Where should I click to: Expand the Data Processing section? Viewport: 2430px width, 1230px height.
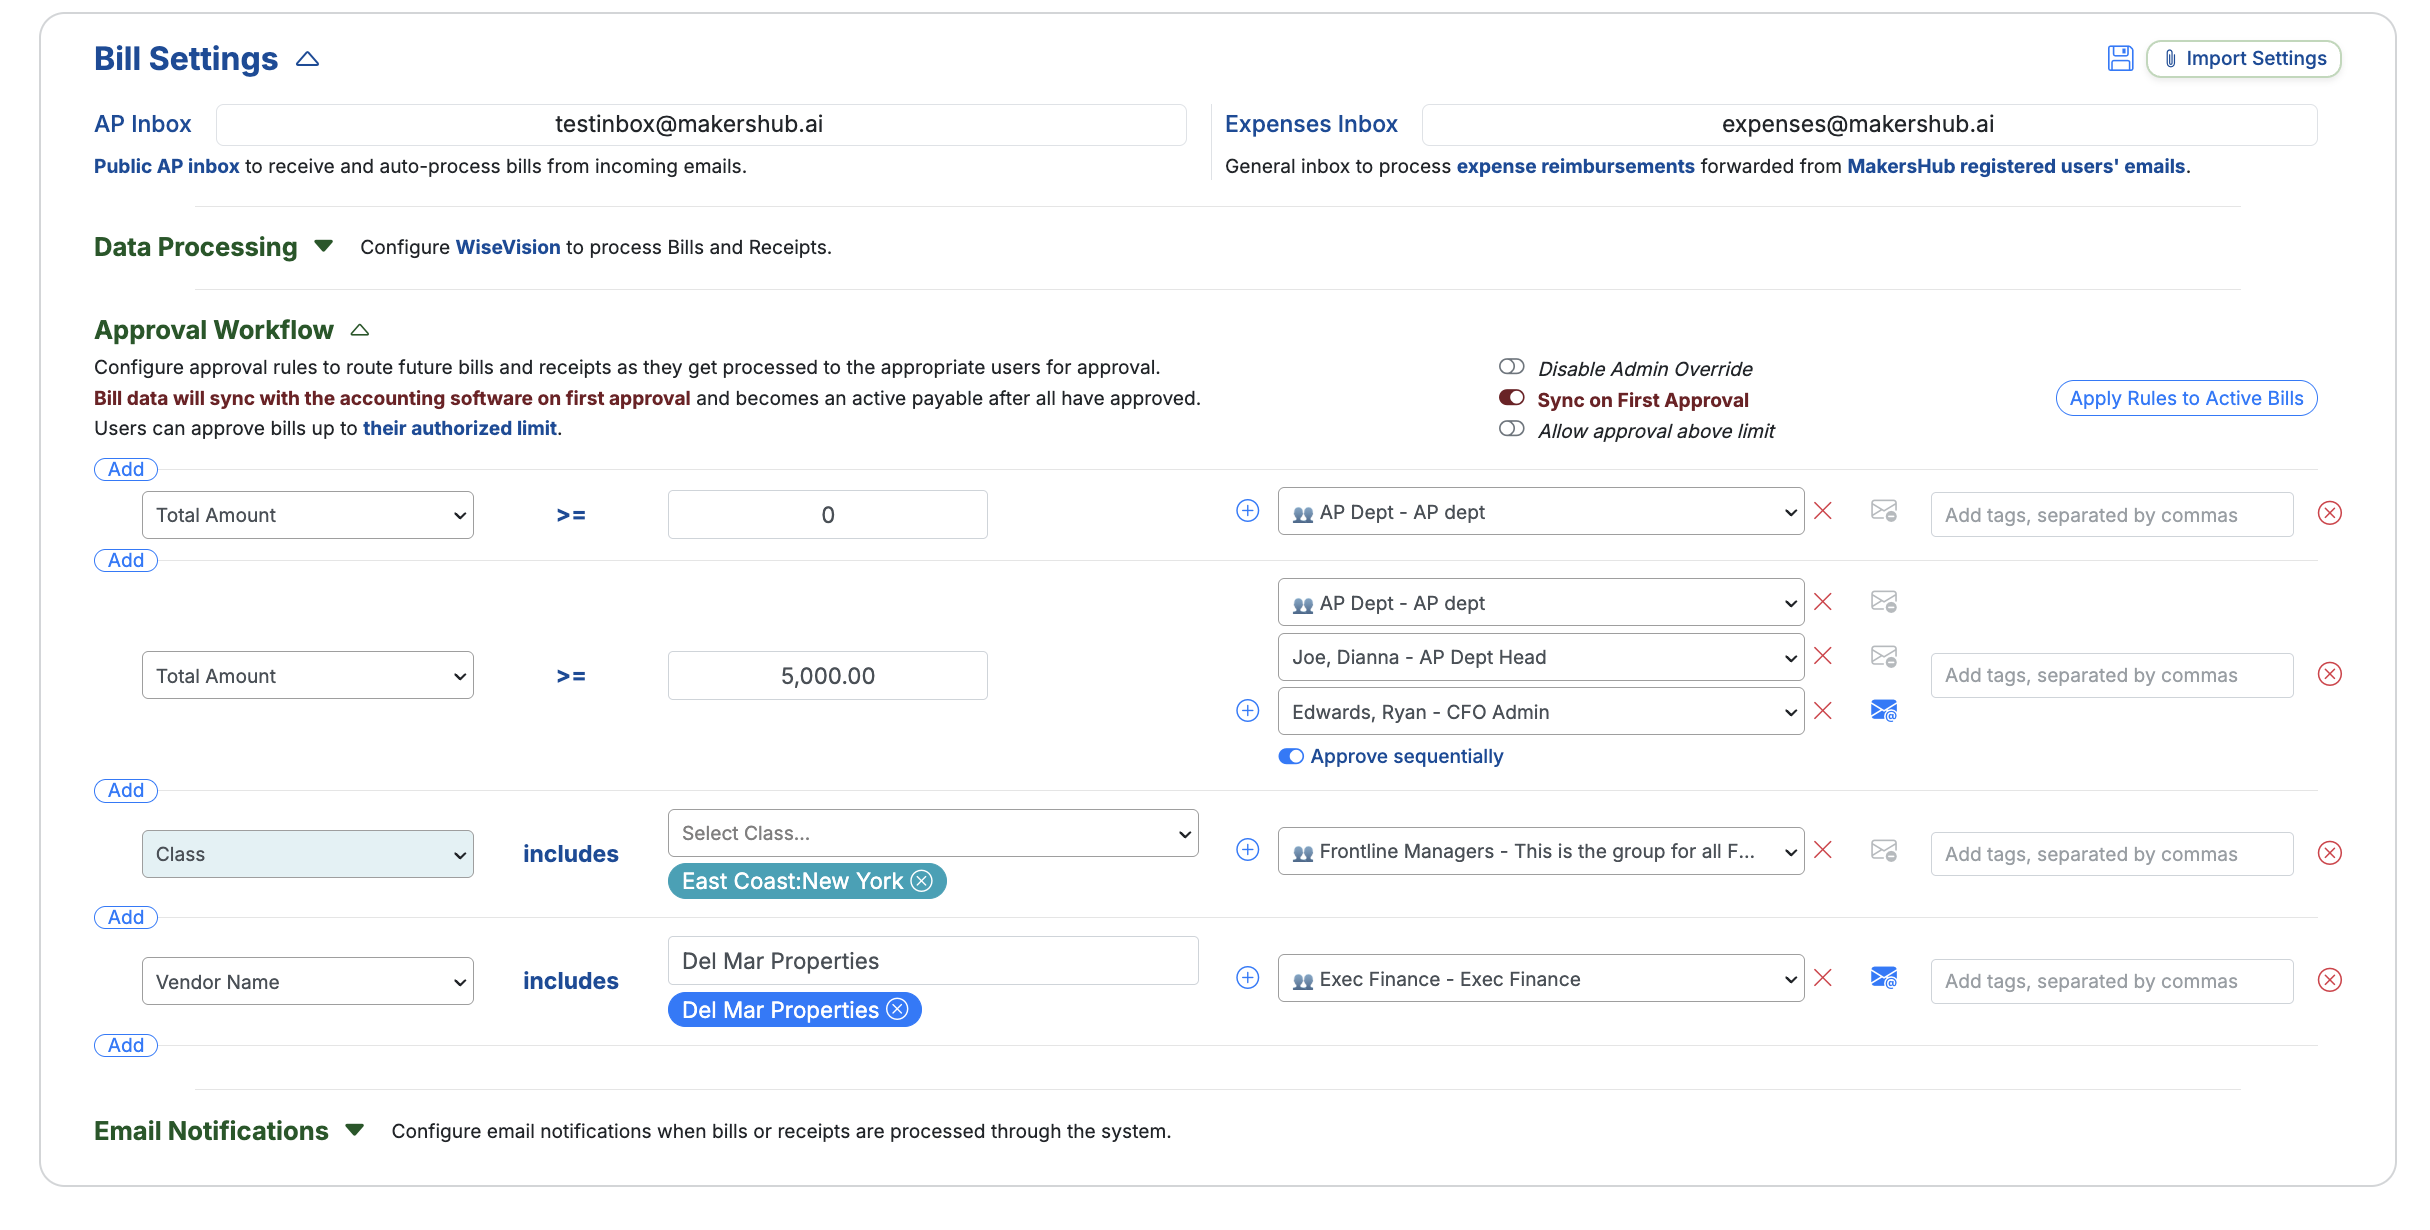tap(323, 246)
